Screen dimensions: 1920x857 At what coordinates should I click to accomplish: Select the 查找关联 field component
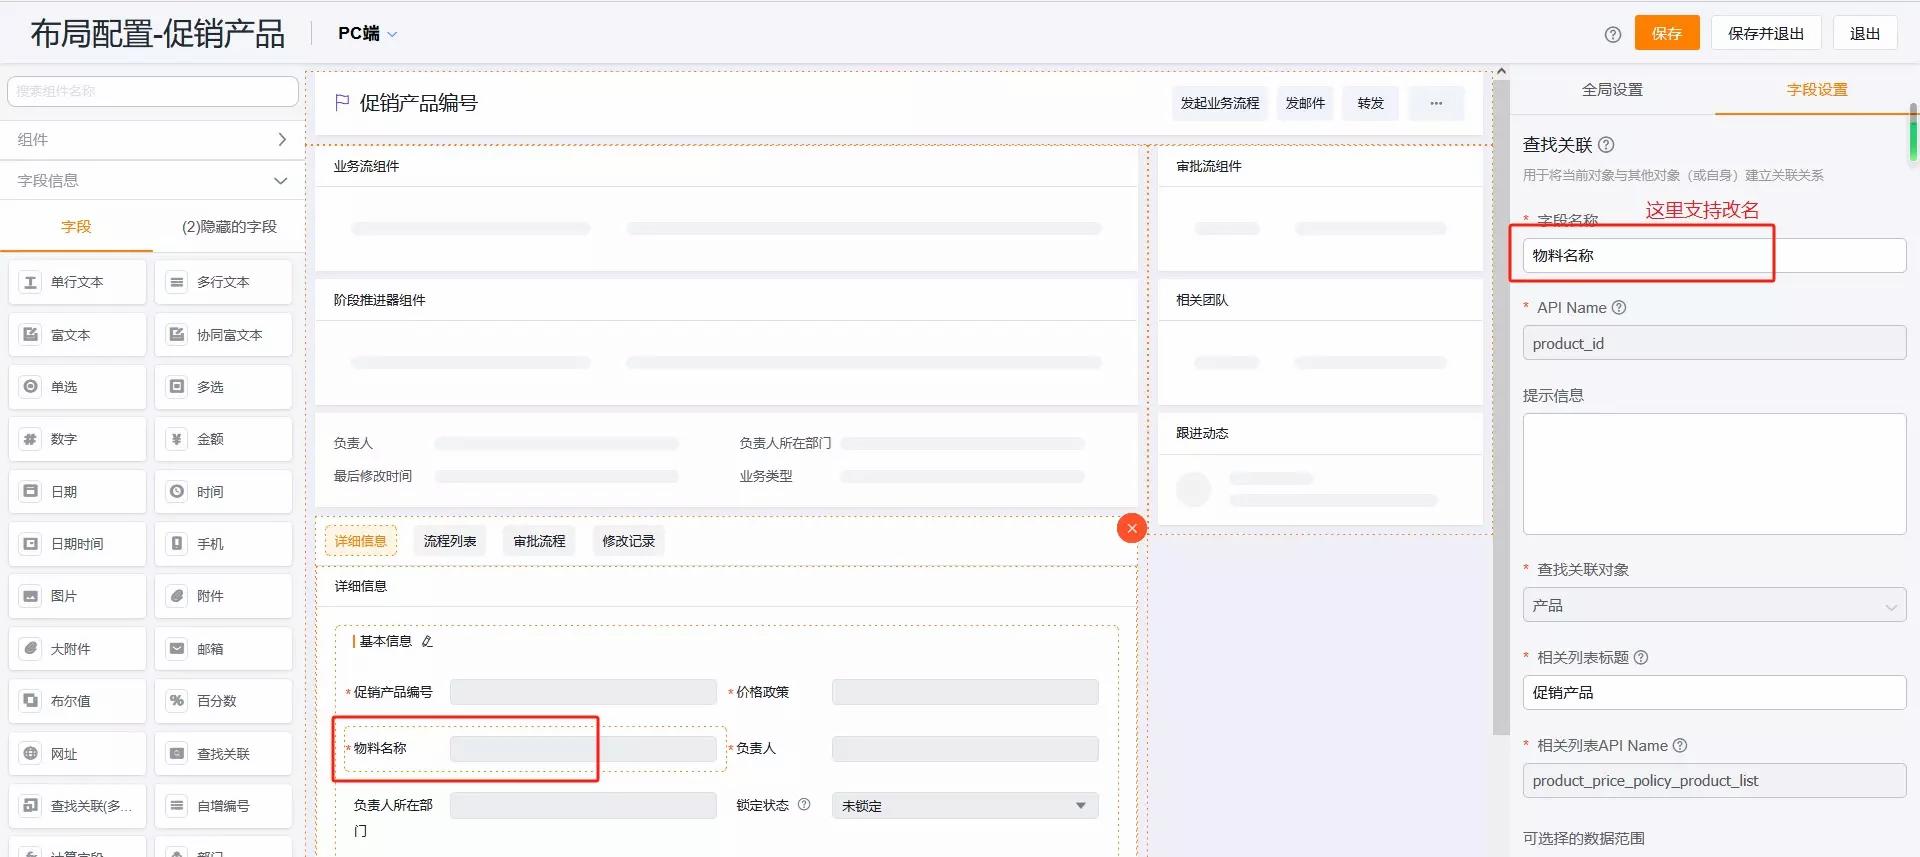223,753
